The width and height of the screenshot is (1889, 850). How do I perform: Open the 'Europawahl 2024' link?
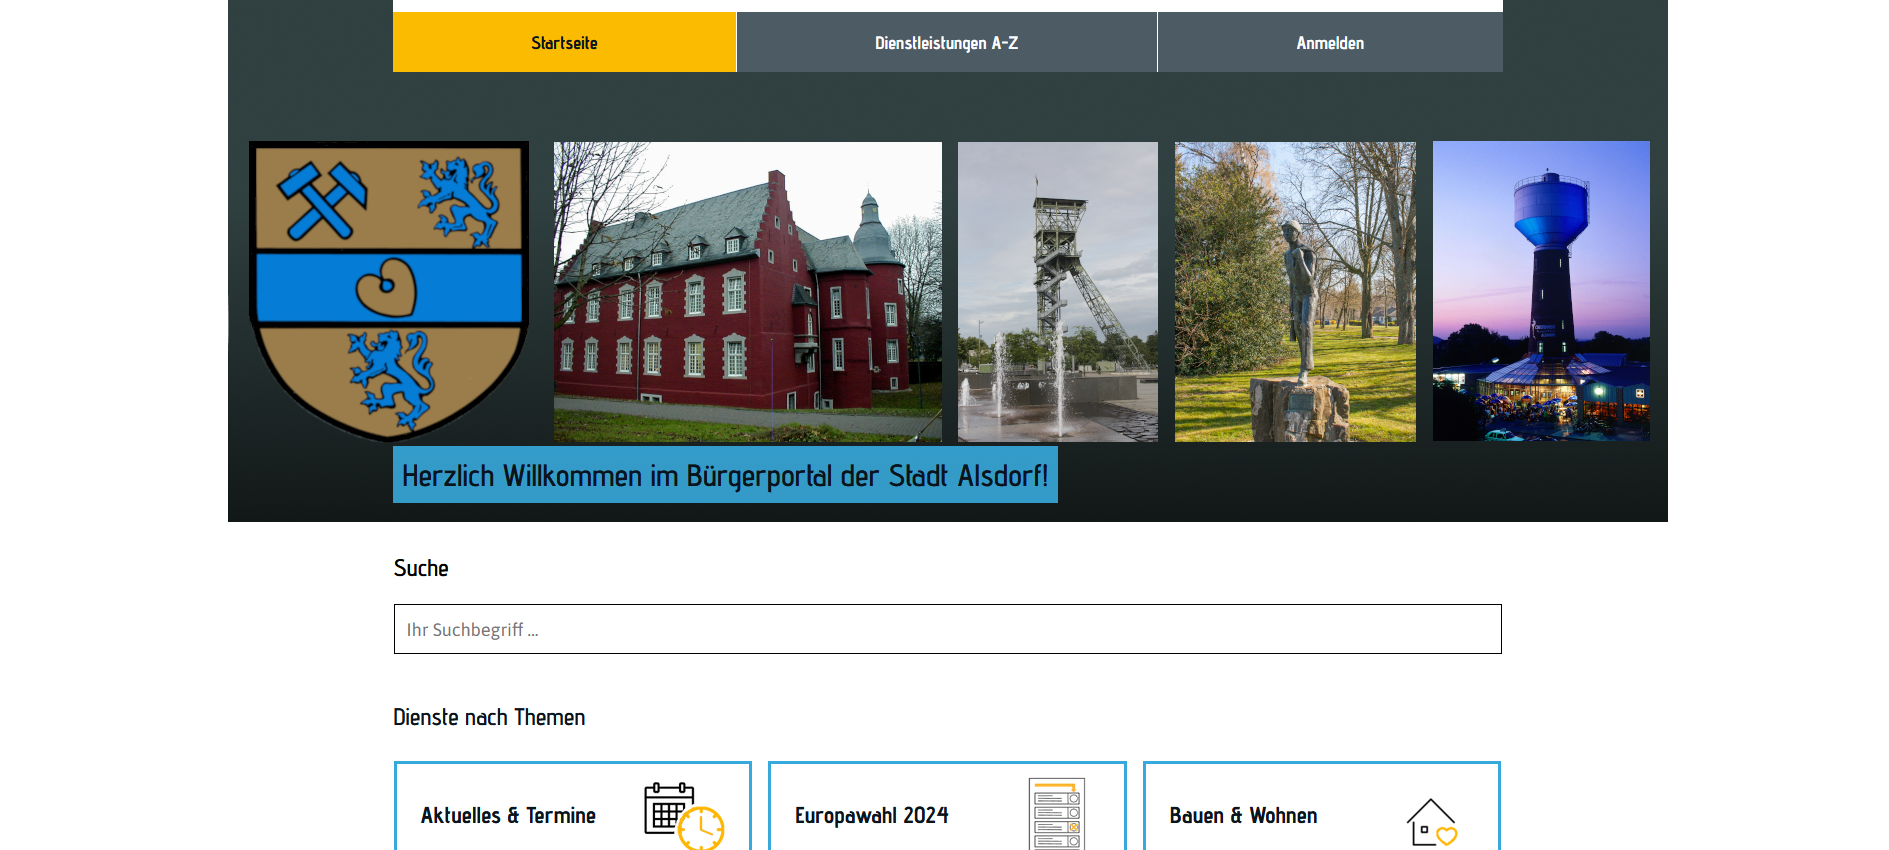coord(871,816)
